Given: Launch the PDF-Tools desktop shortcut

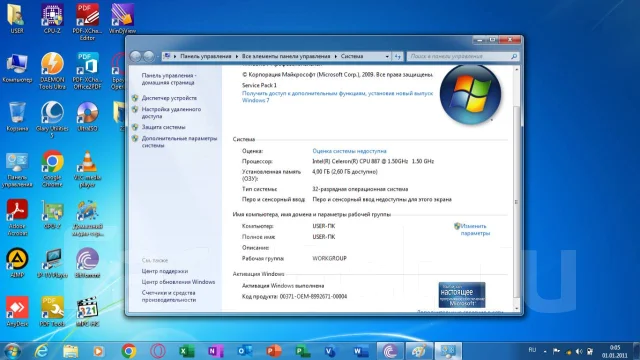Looking at the screenshot, I should (52, 312).
